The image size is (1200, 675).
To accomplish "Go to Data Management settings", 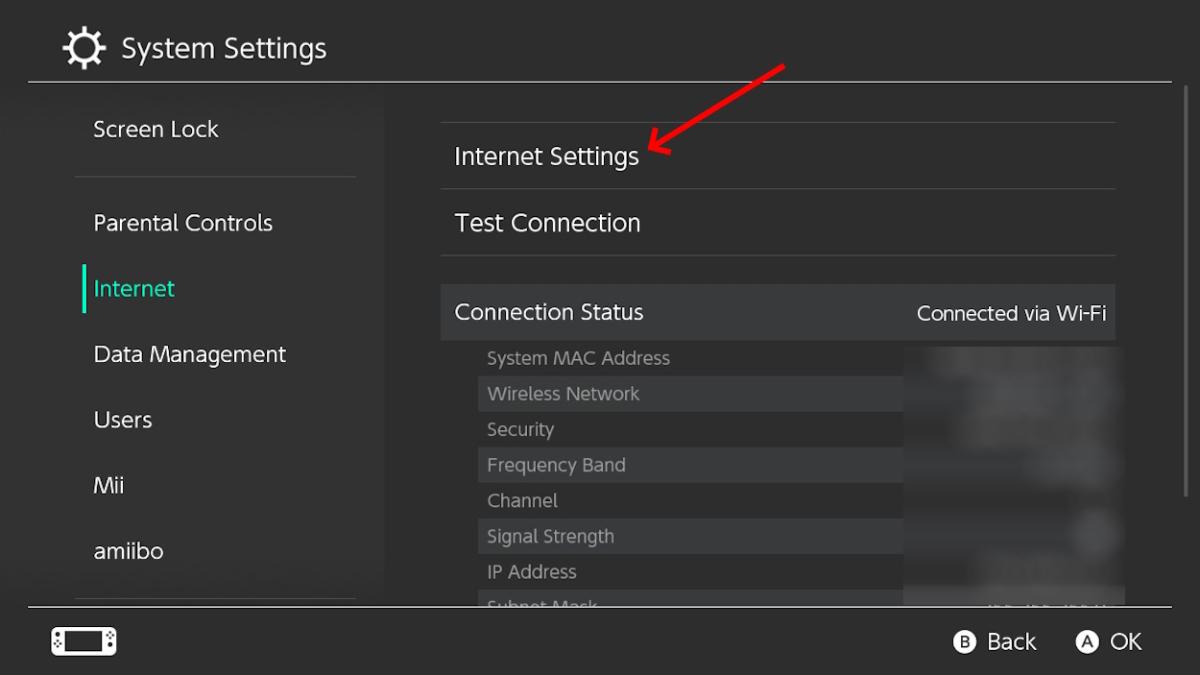I will pos(190,355).
